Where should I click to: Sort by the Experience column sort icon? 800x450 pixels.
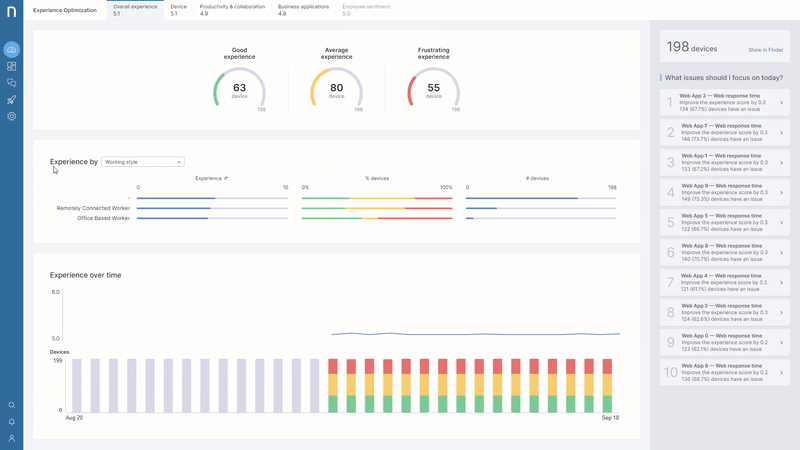[x=226, y=178]
